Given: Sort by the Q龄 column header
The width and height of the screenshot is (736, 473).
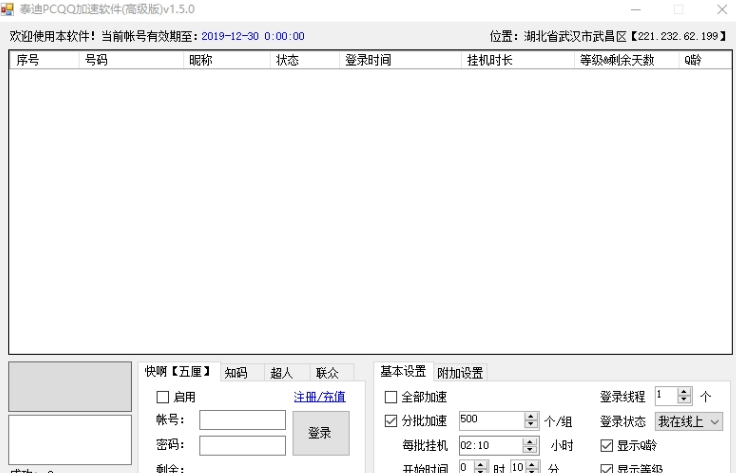Looking at the screenshot, I should [705, 60].
